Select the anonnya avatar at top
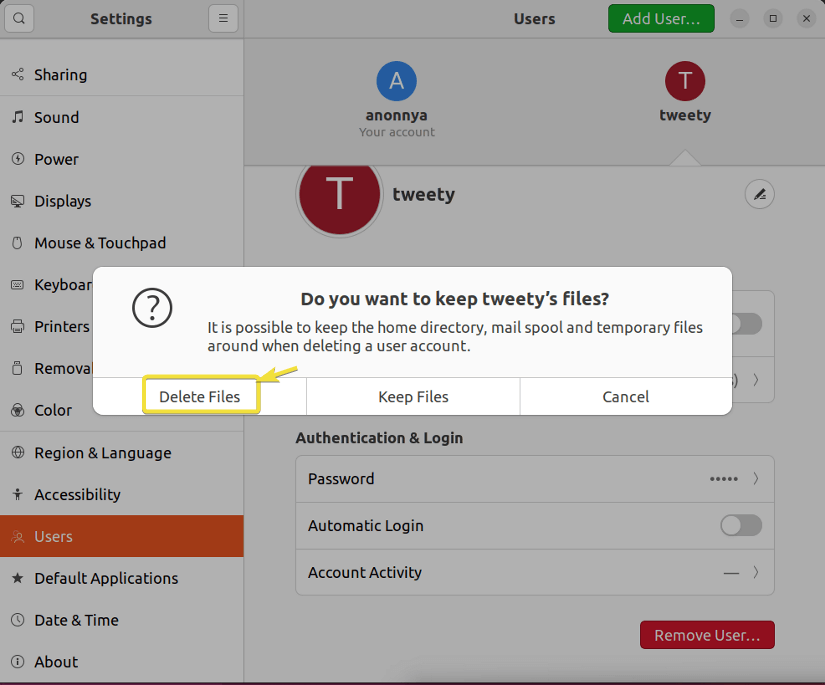825x685 pixels. [x=396, y=81]
